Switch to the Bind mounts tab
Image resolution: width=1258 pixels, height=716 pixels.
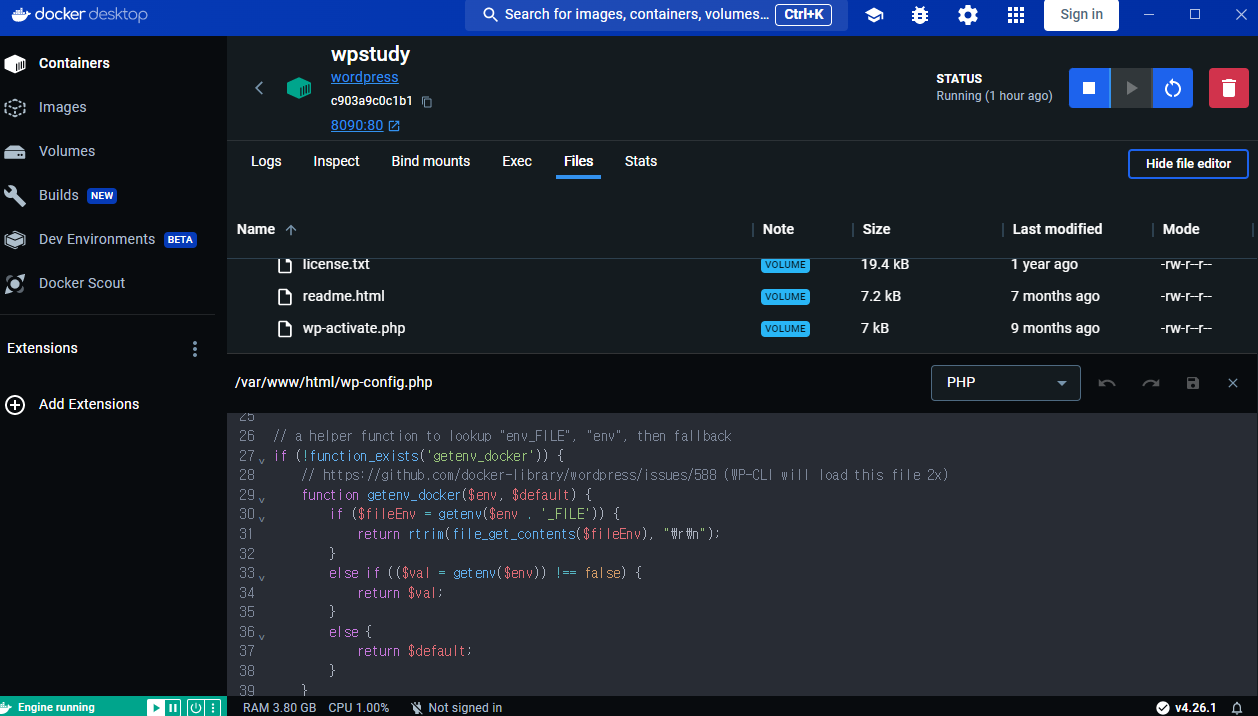click(x=430, y=161)
